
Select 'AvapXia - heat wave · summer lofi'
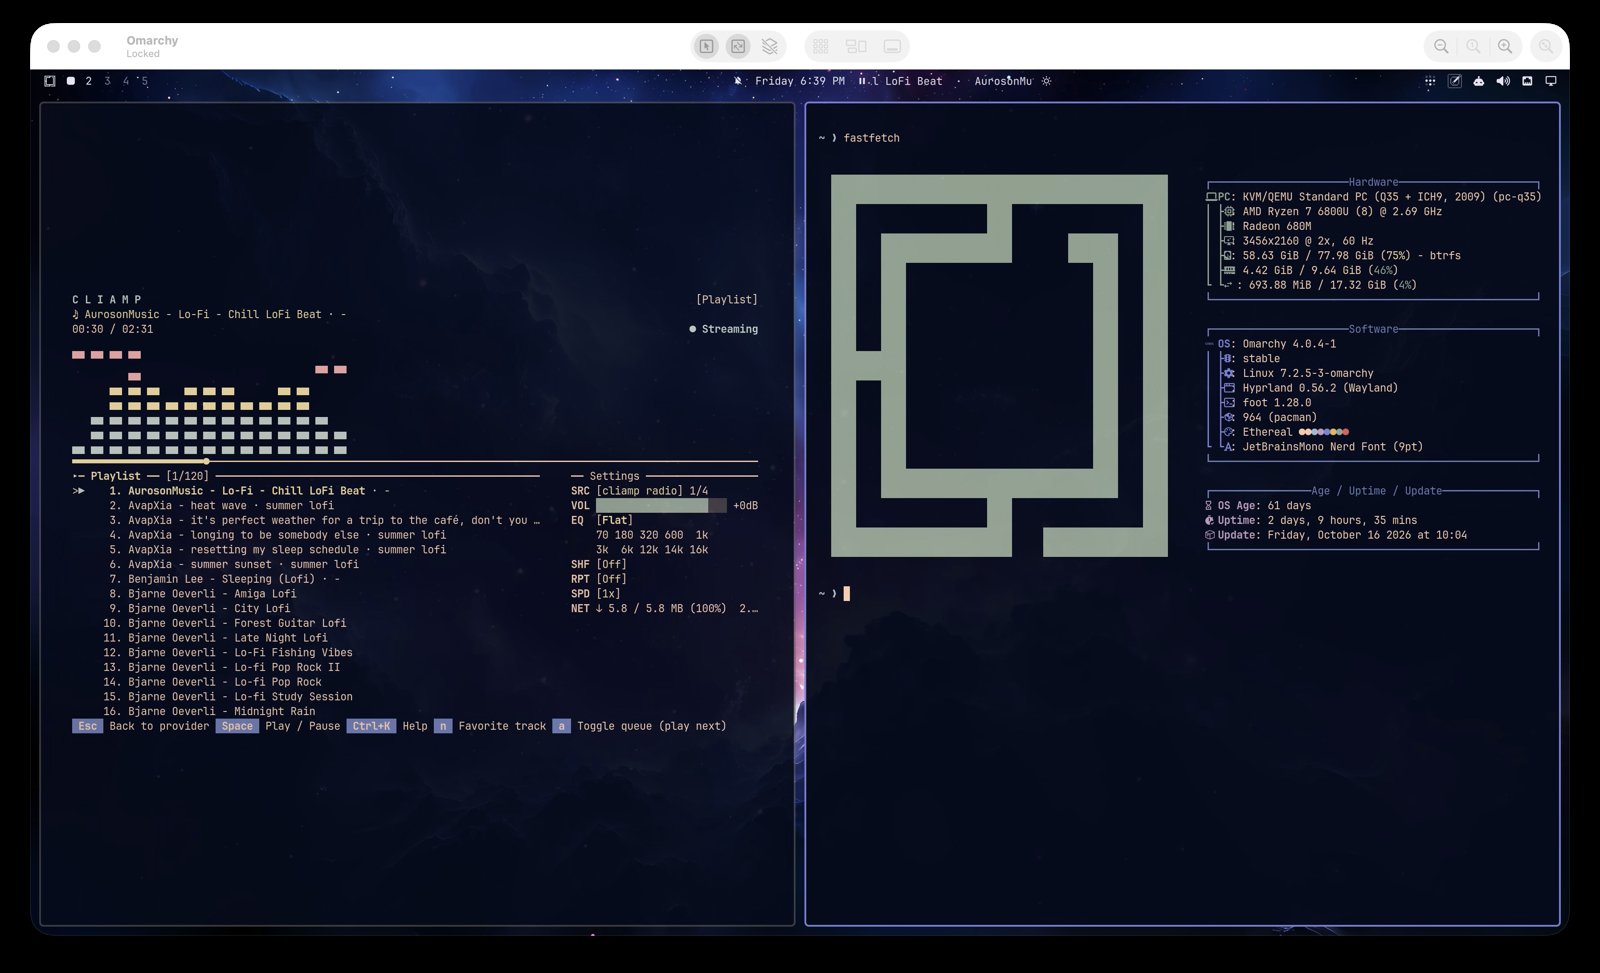[221, 506]
